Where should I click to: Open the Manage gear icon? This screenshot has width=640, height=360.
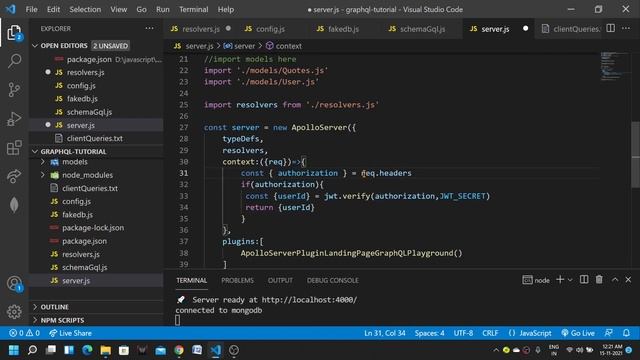[x=14, y=312]
